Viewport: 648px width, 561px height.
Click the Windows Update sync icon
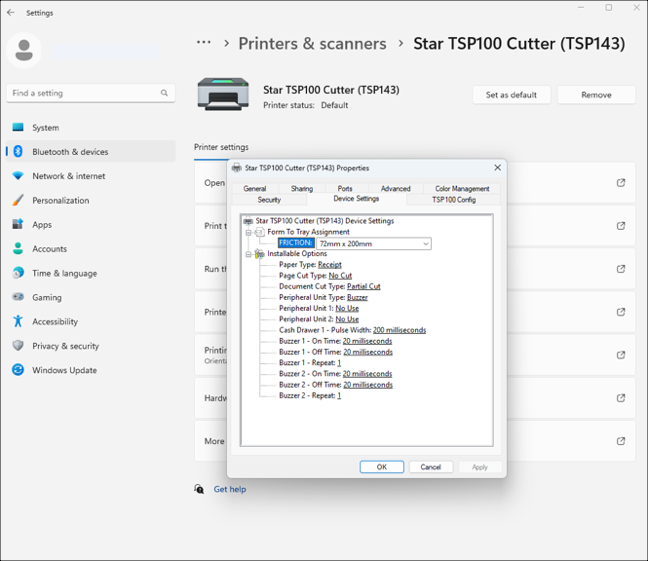[18, 370]
